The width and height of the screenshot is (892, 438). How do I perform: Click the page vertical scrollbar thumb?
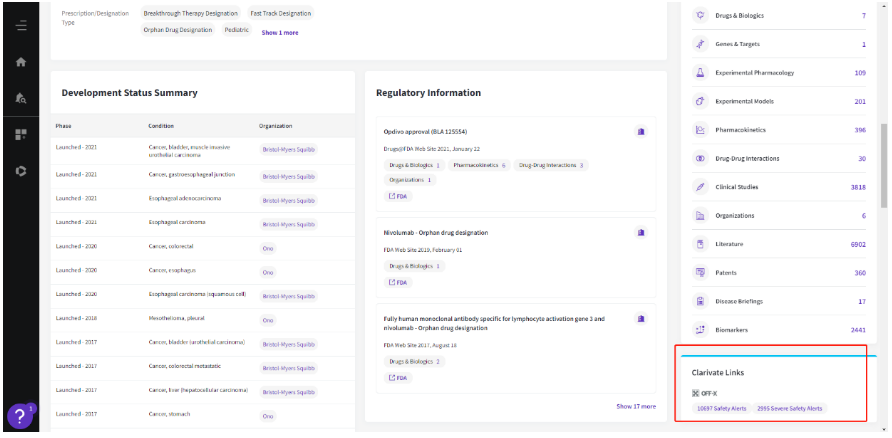[x=883, y=165]
